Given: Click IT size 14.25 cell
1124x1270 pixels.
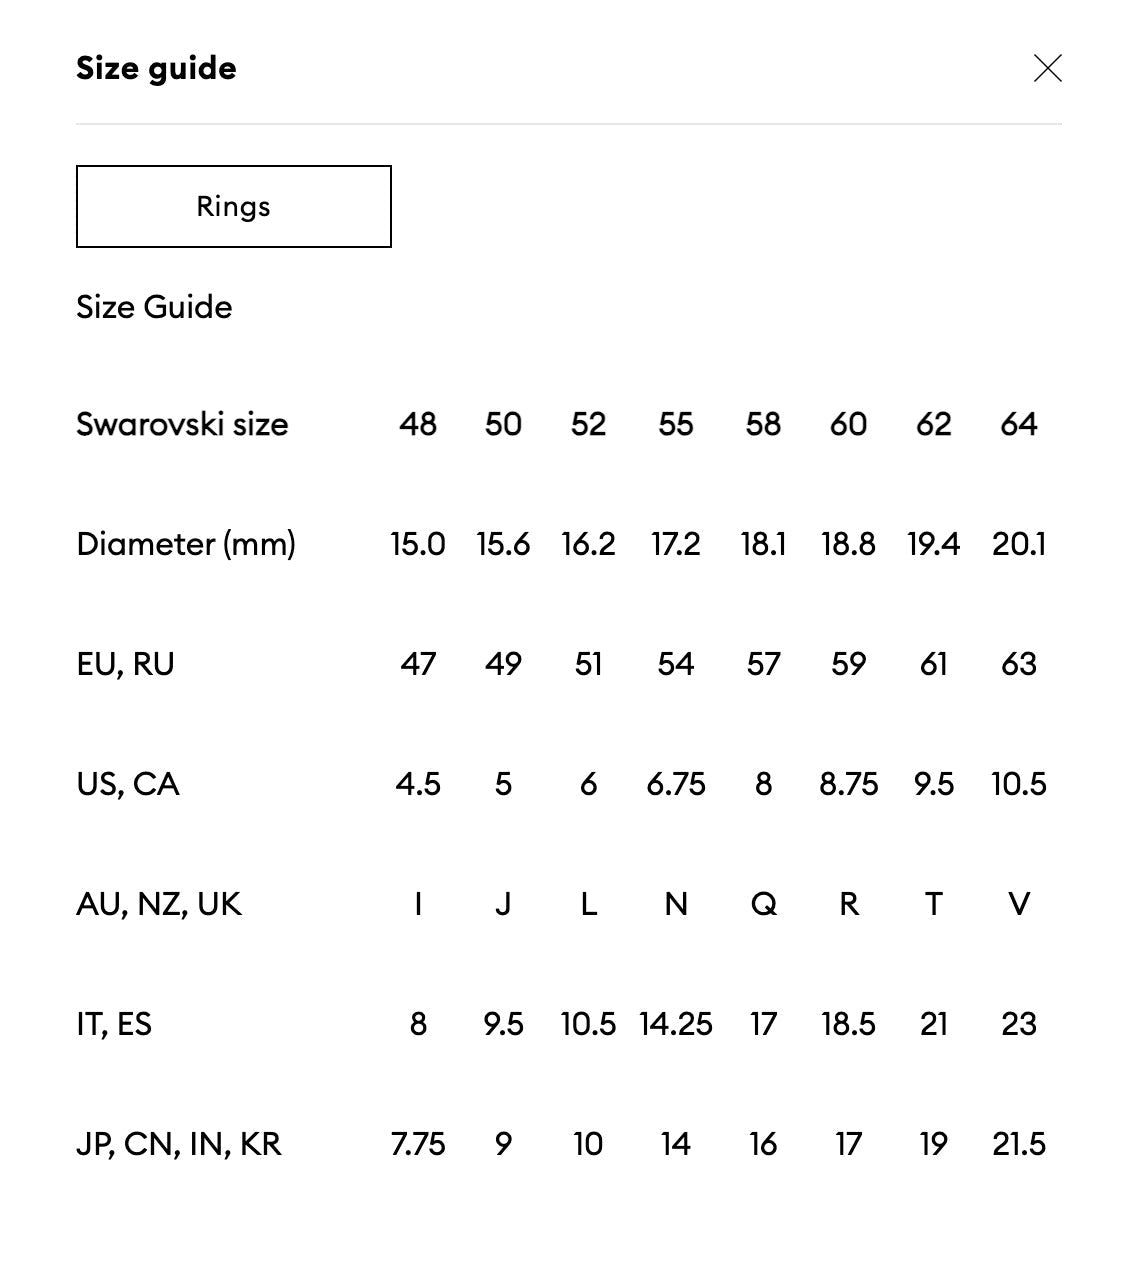Looking at the screenshot, I should 675,1024.
